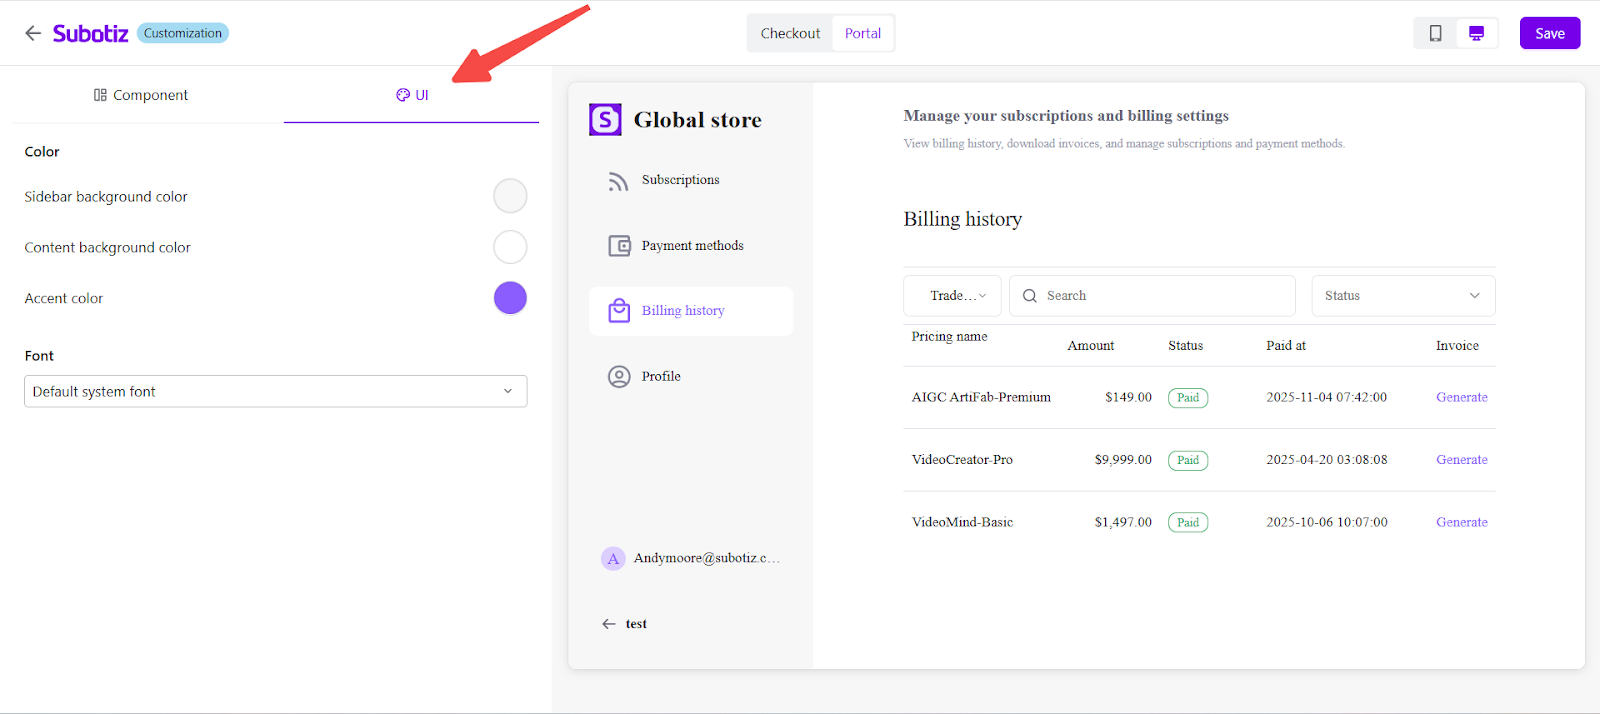This screenshot has height=714, width=1600.
Task: Click the back arrow beside Subotiz logo
Action: click(33, 33)
